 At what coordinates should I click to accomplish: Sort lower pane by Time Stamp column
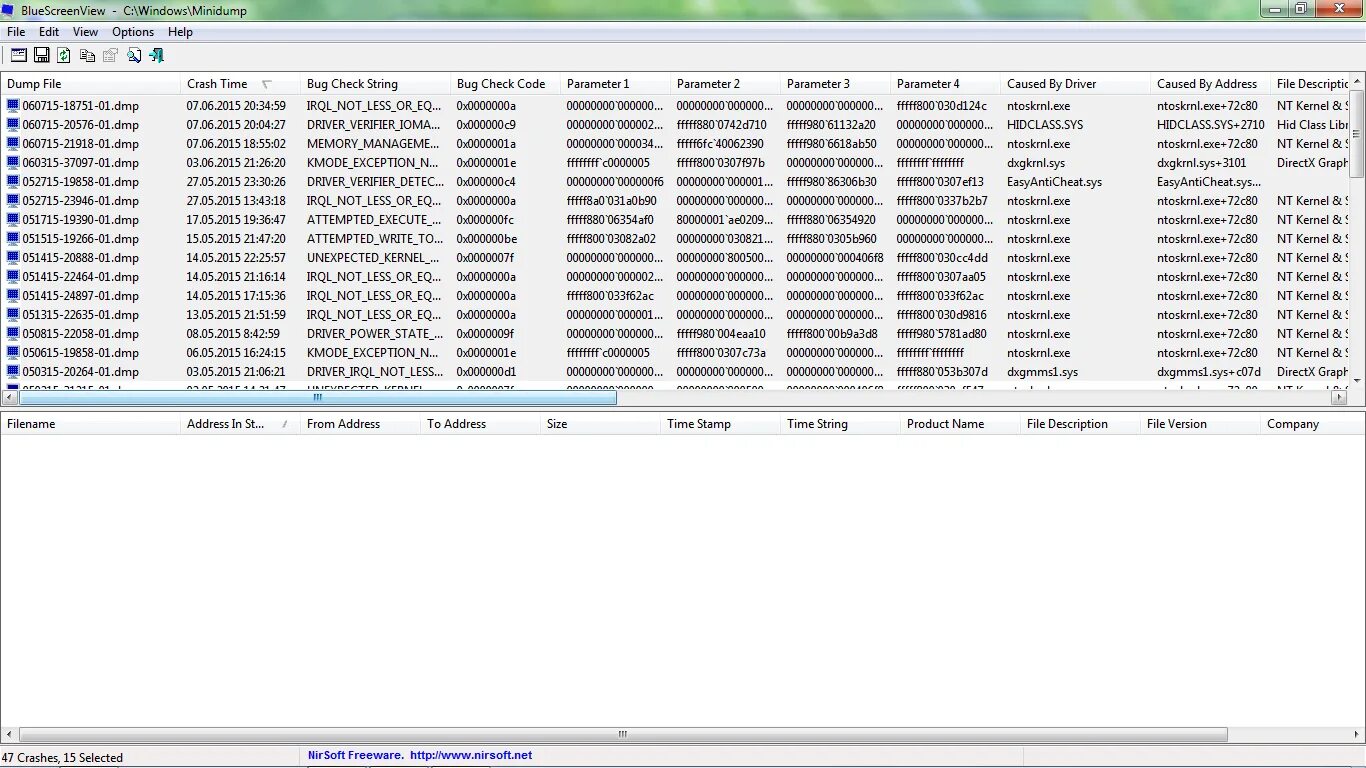click(720, 424)
